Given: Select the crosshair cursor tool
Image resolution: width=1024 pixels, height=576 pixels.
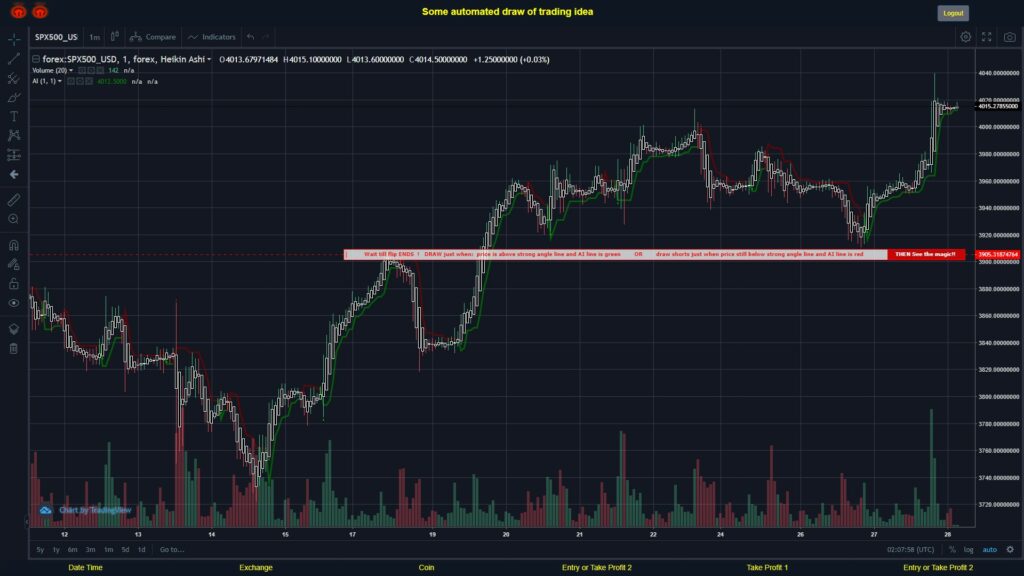Looking at the screenshot, I should (x=14, y=40).
